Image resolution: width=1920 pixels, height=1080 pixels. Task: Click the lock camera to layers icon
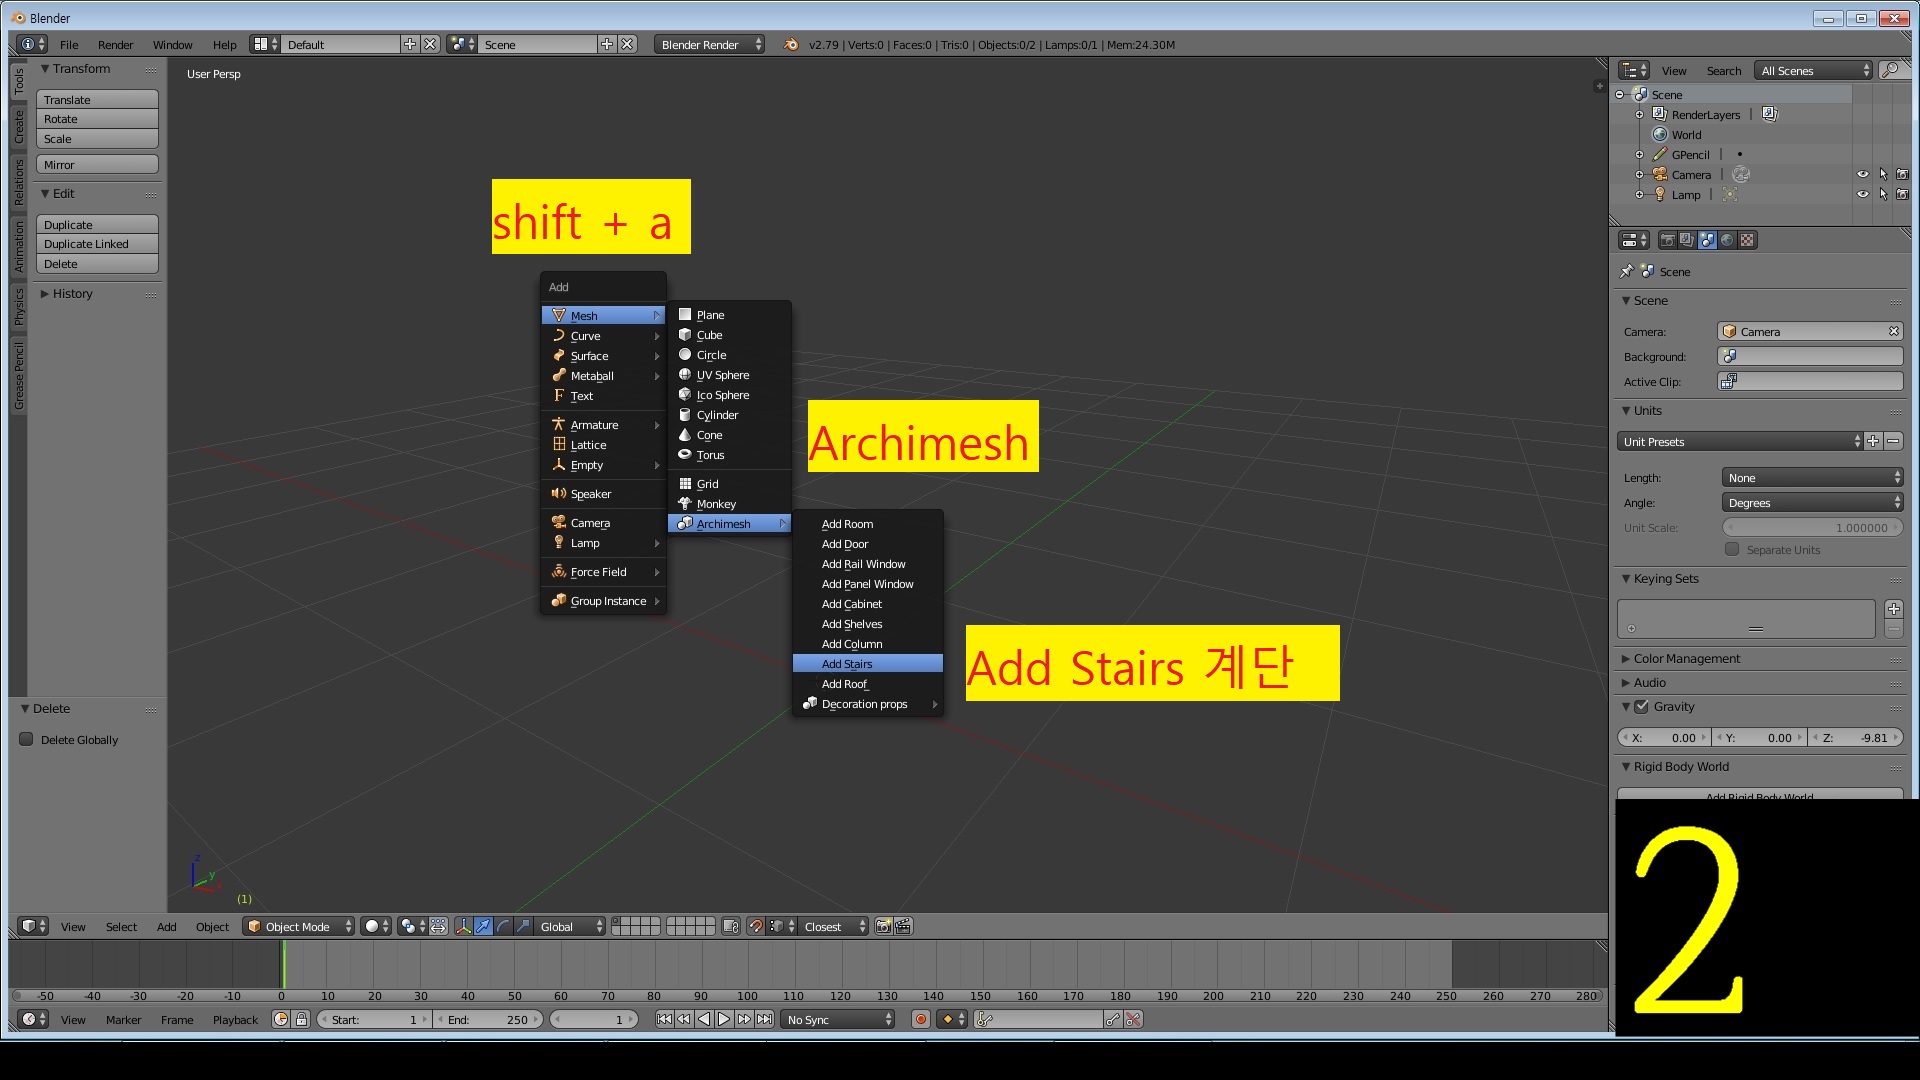point(731,926)
